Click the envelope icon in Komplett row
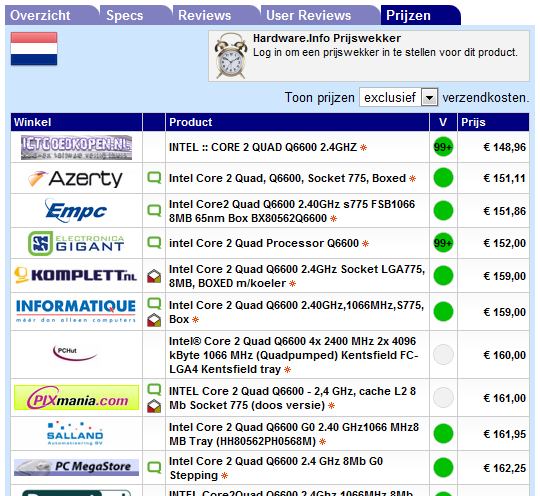The height and width of the screenshot is (496, 540). 154,276
